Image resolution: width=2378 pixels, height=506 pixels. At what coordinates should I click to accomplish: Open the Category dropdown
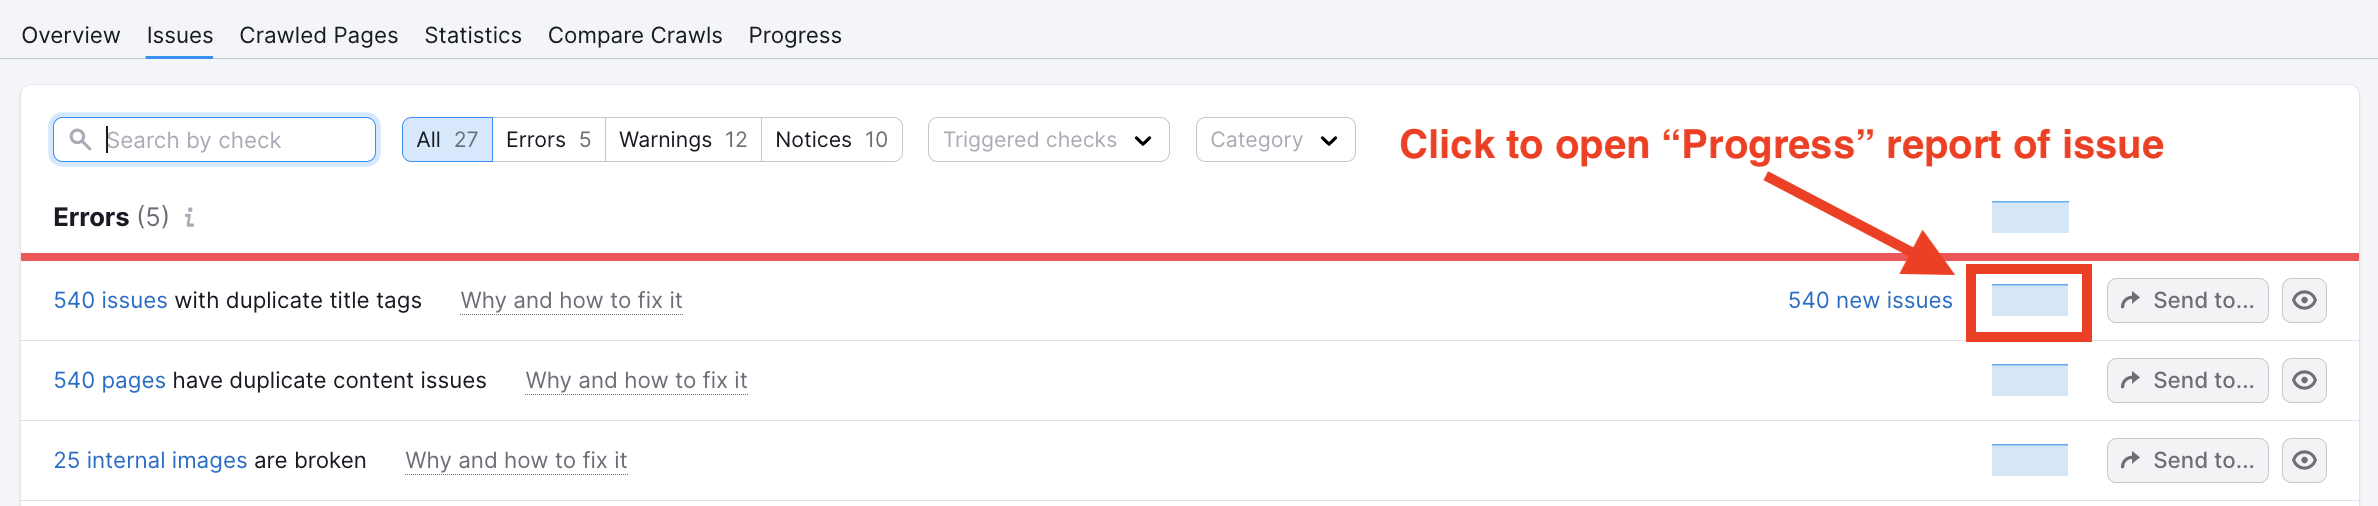[x=1275, y=140]
